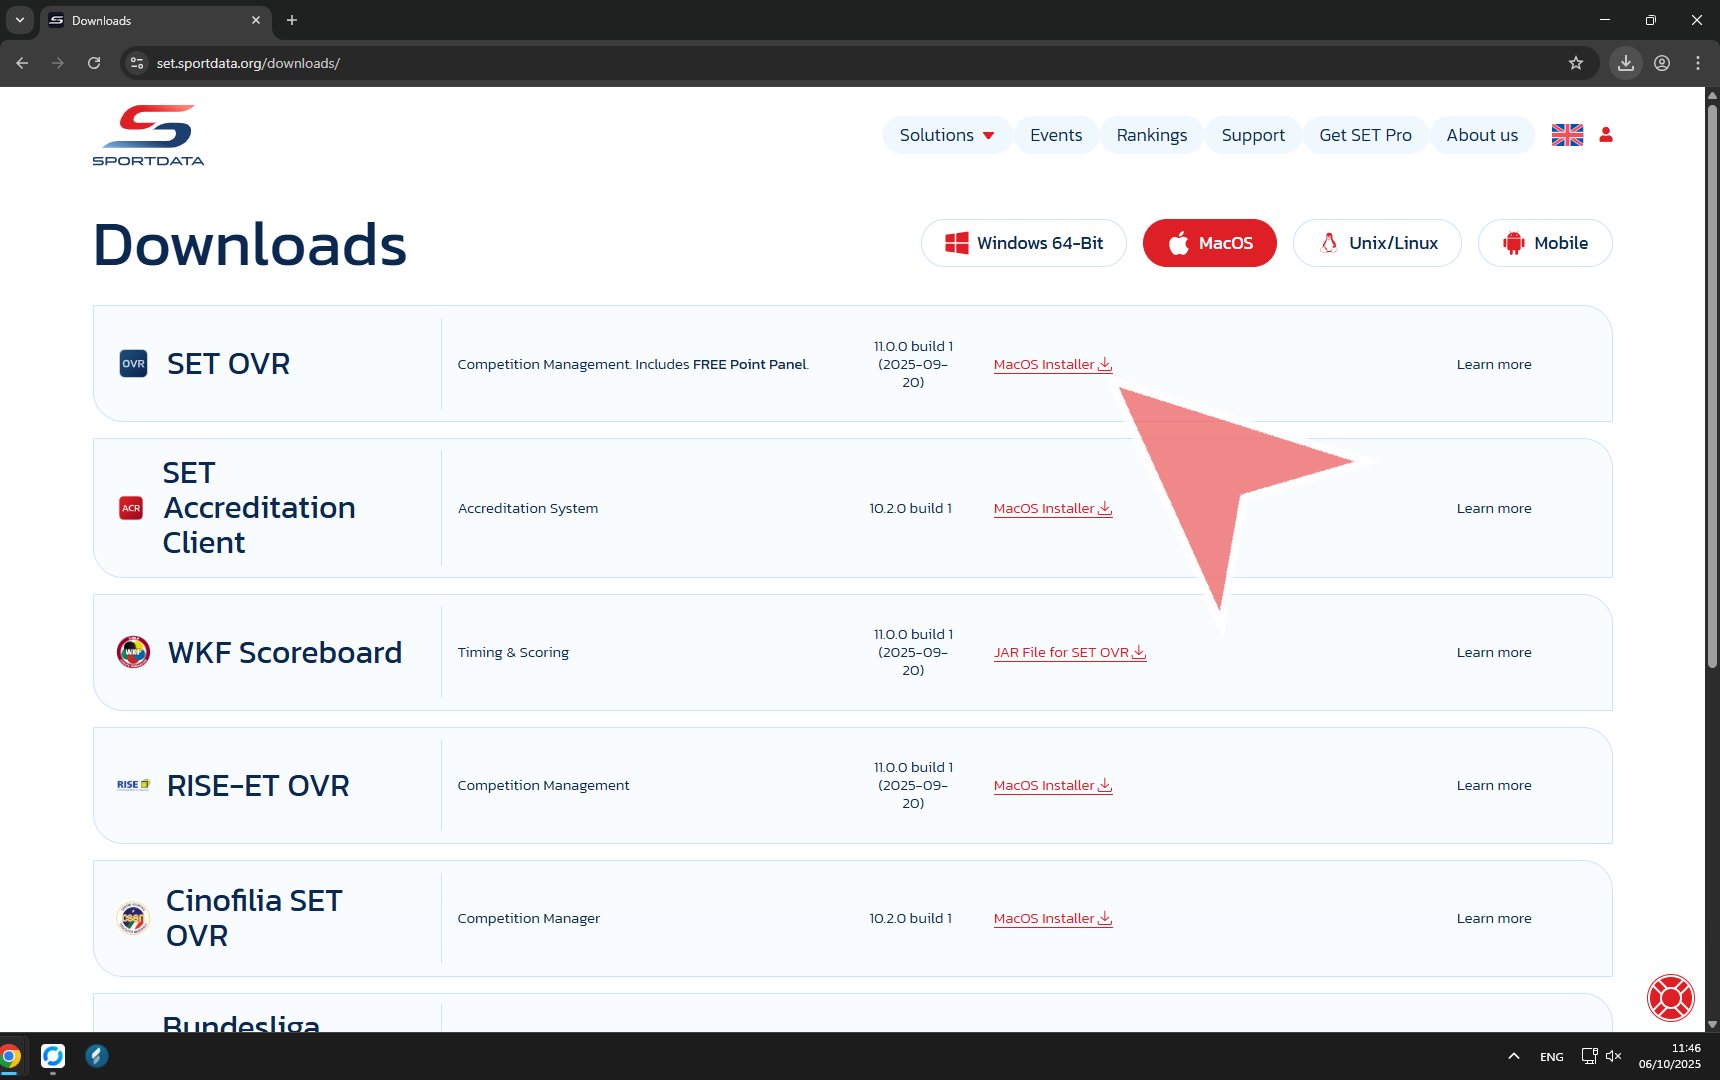
Task: Go to Get SET Pro page
Action: pyautogui.click(x=1365, y=135)
